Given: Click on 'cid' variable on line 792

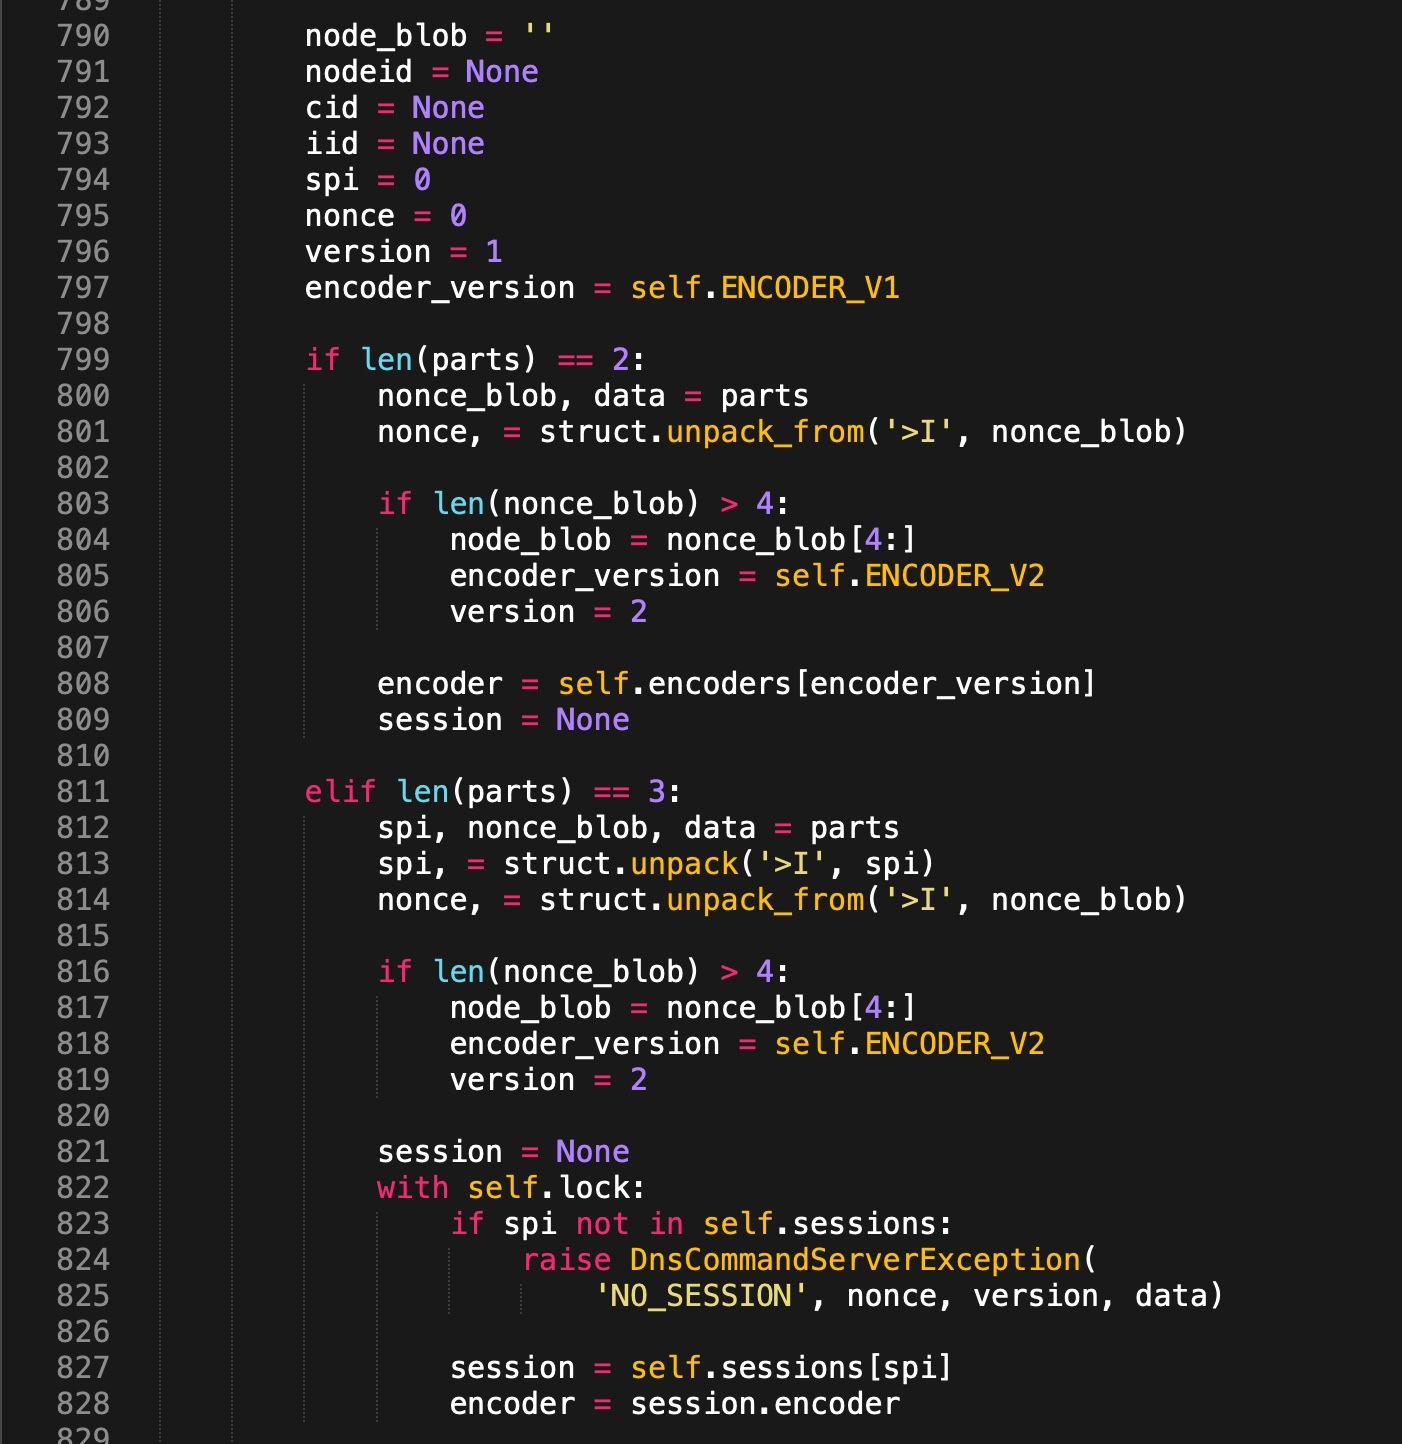Looking at the screenshot, I should click(x=331, y=108).
